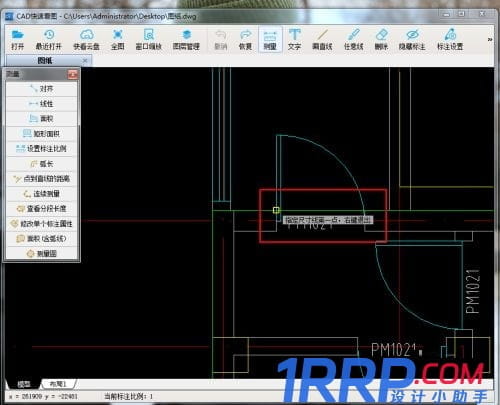Open 标注设置 annotation settings

tap(450, 39)
